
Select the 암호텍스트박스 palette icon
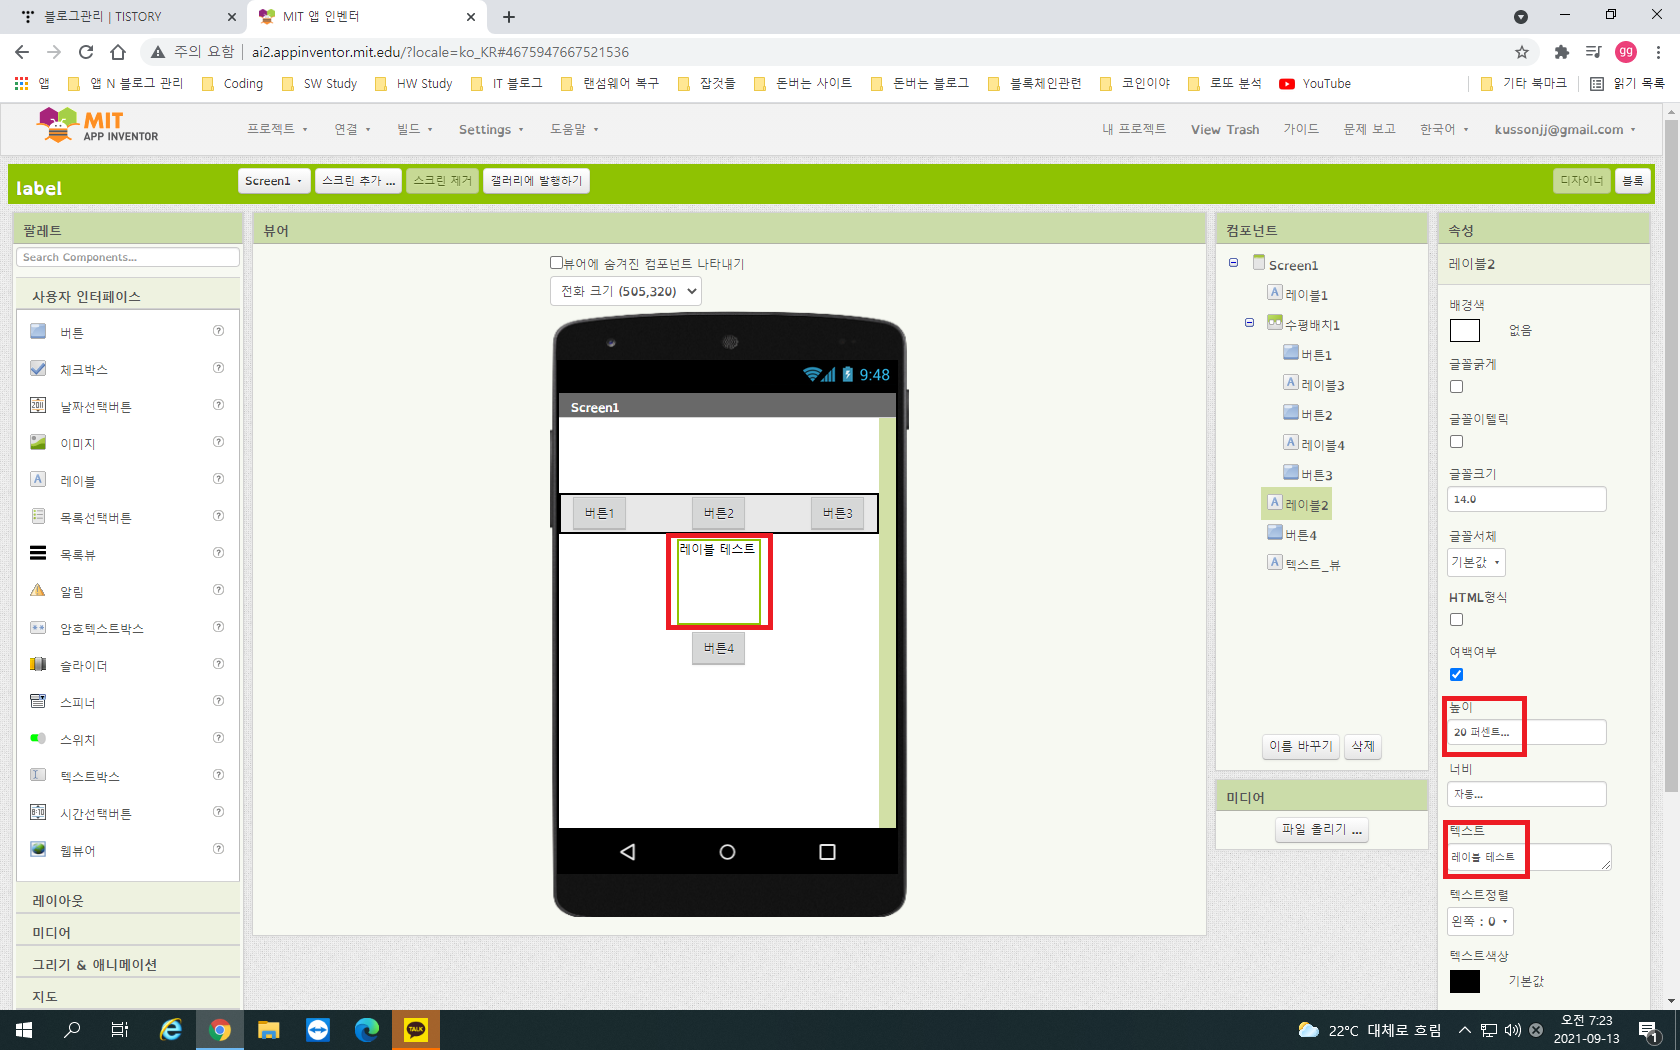pos(38,627)
